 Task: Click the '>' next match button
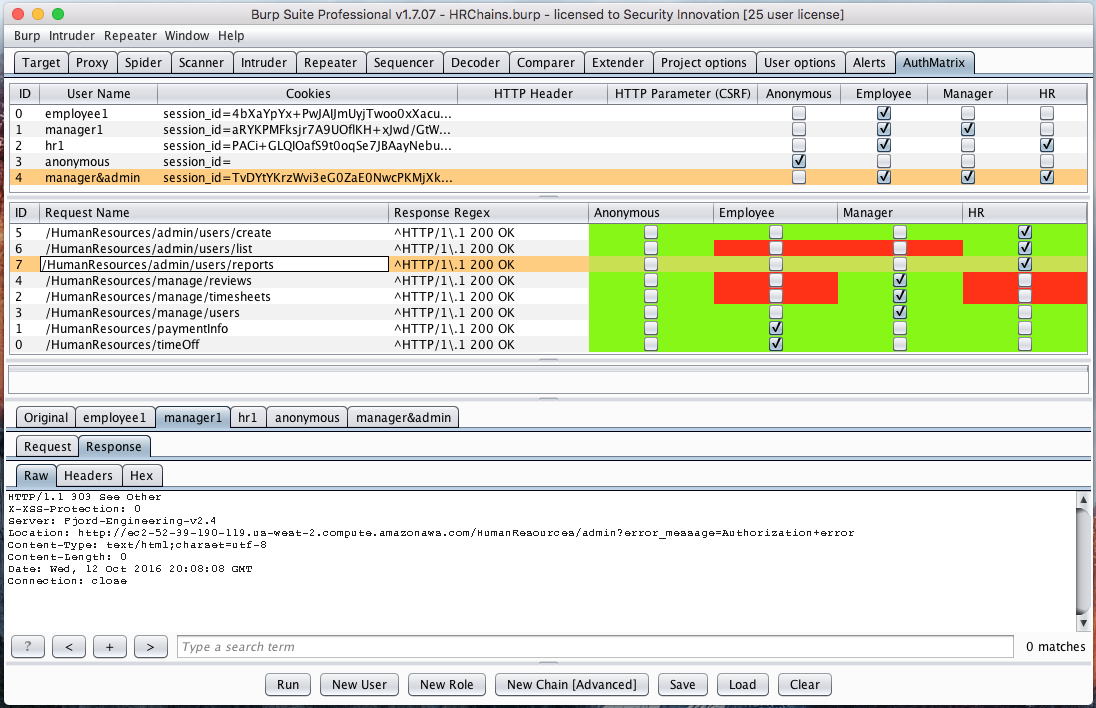click(x=150, y=647)
